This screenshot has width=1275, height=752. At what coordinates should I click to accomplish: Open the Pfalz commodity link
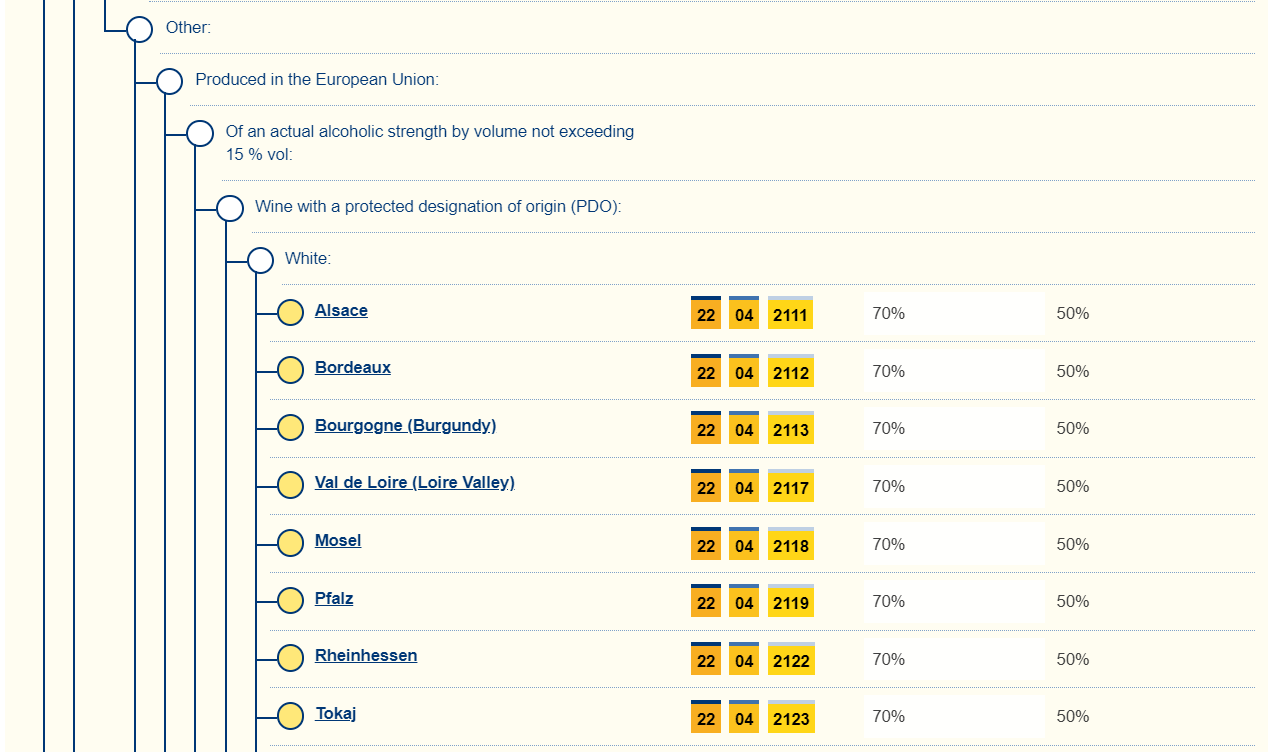click(334, 598)
